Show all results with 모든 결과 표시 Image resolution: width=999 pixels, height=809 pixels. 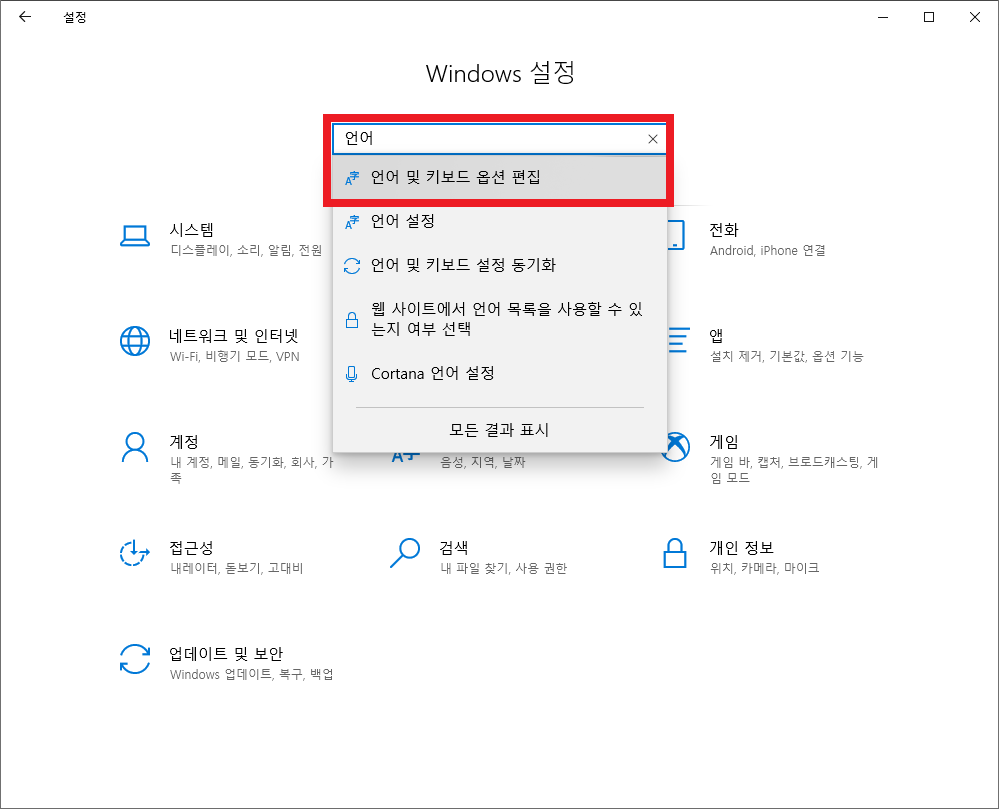(500, 430)
